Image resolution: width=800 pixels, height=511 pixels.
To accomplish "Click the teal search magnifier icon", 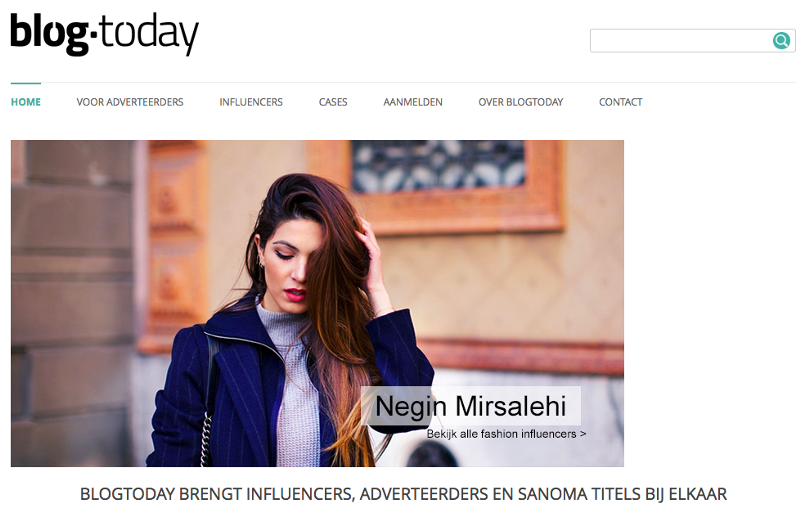I will [781, 40].
